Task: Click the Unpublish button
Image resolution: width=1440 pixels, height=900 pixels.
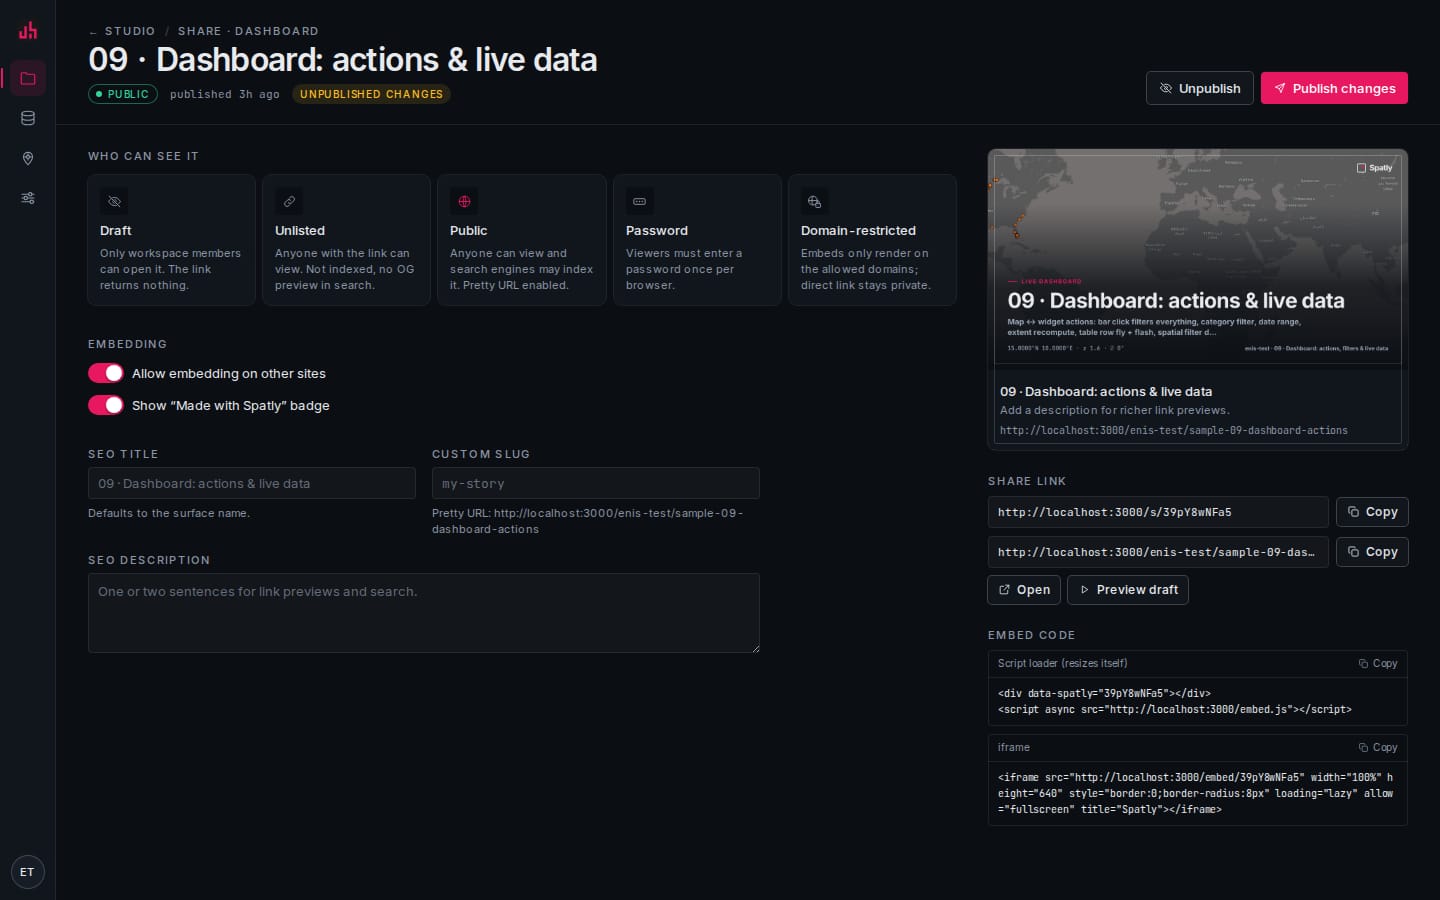Action: click(1199, 88)
